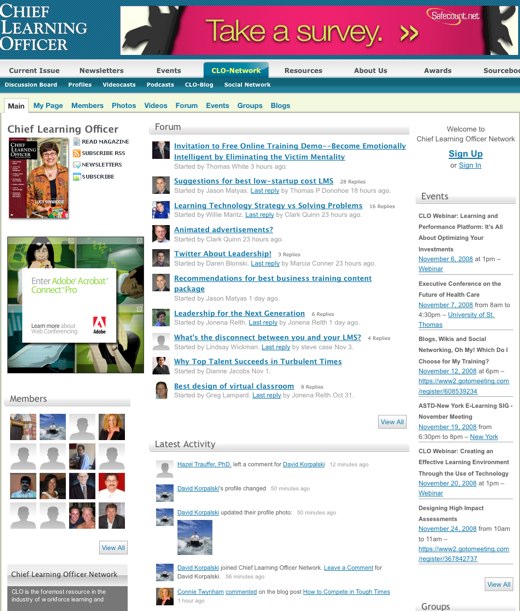Open Hazel Trauffer's activity avatar
Screen dimensions: 520x611
coord(164,469)
